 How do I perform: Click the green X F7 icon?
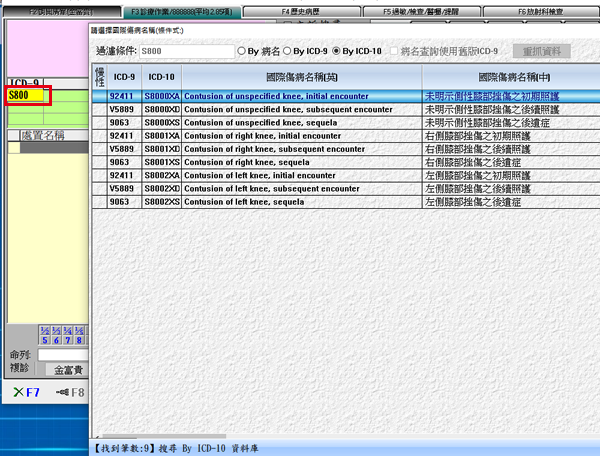(x=18, y=392)
